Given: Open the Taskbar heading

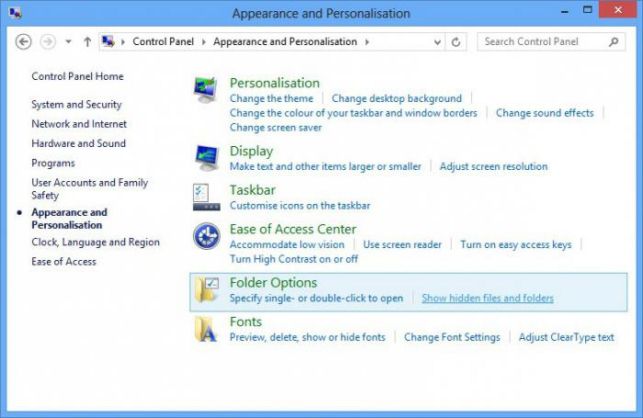Looking at the screenshot, I should click(253, 190).
